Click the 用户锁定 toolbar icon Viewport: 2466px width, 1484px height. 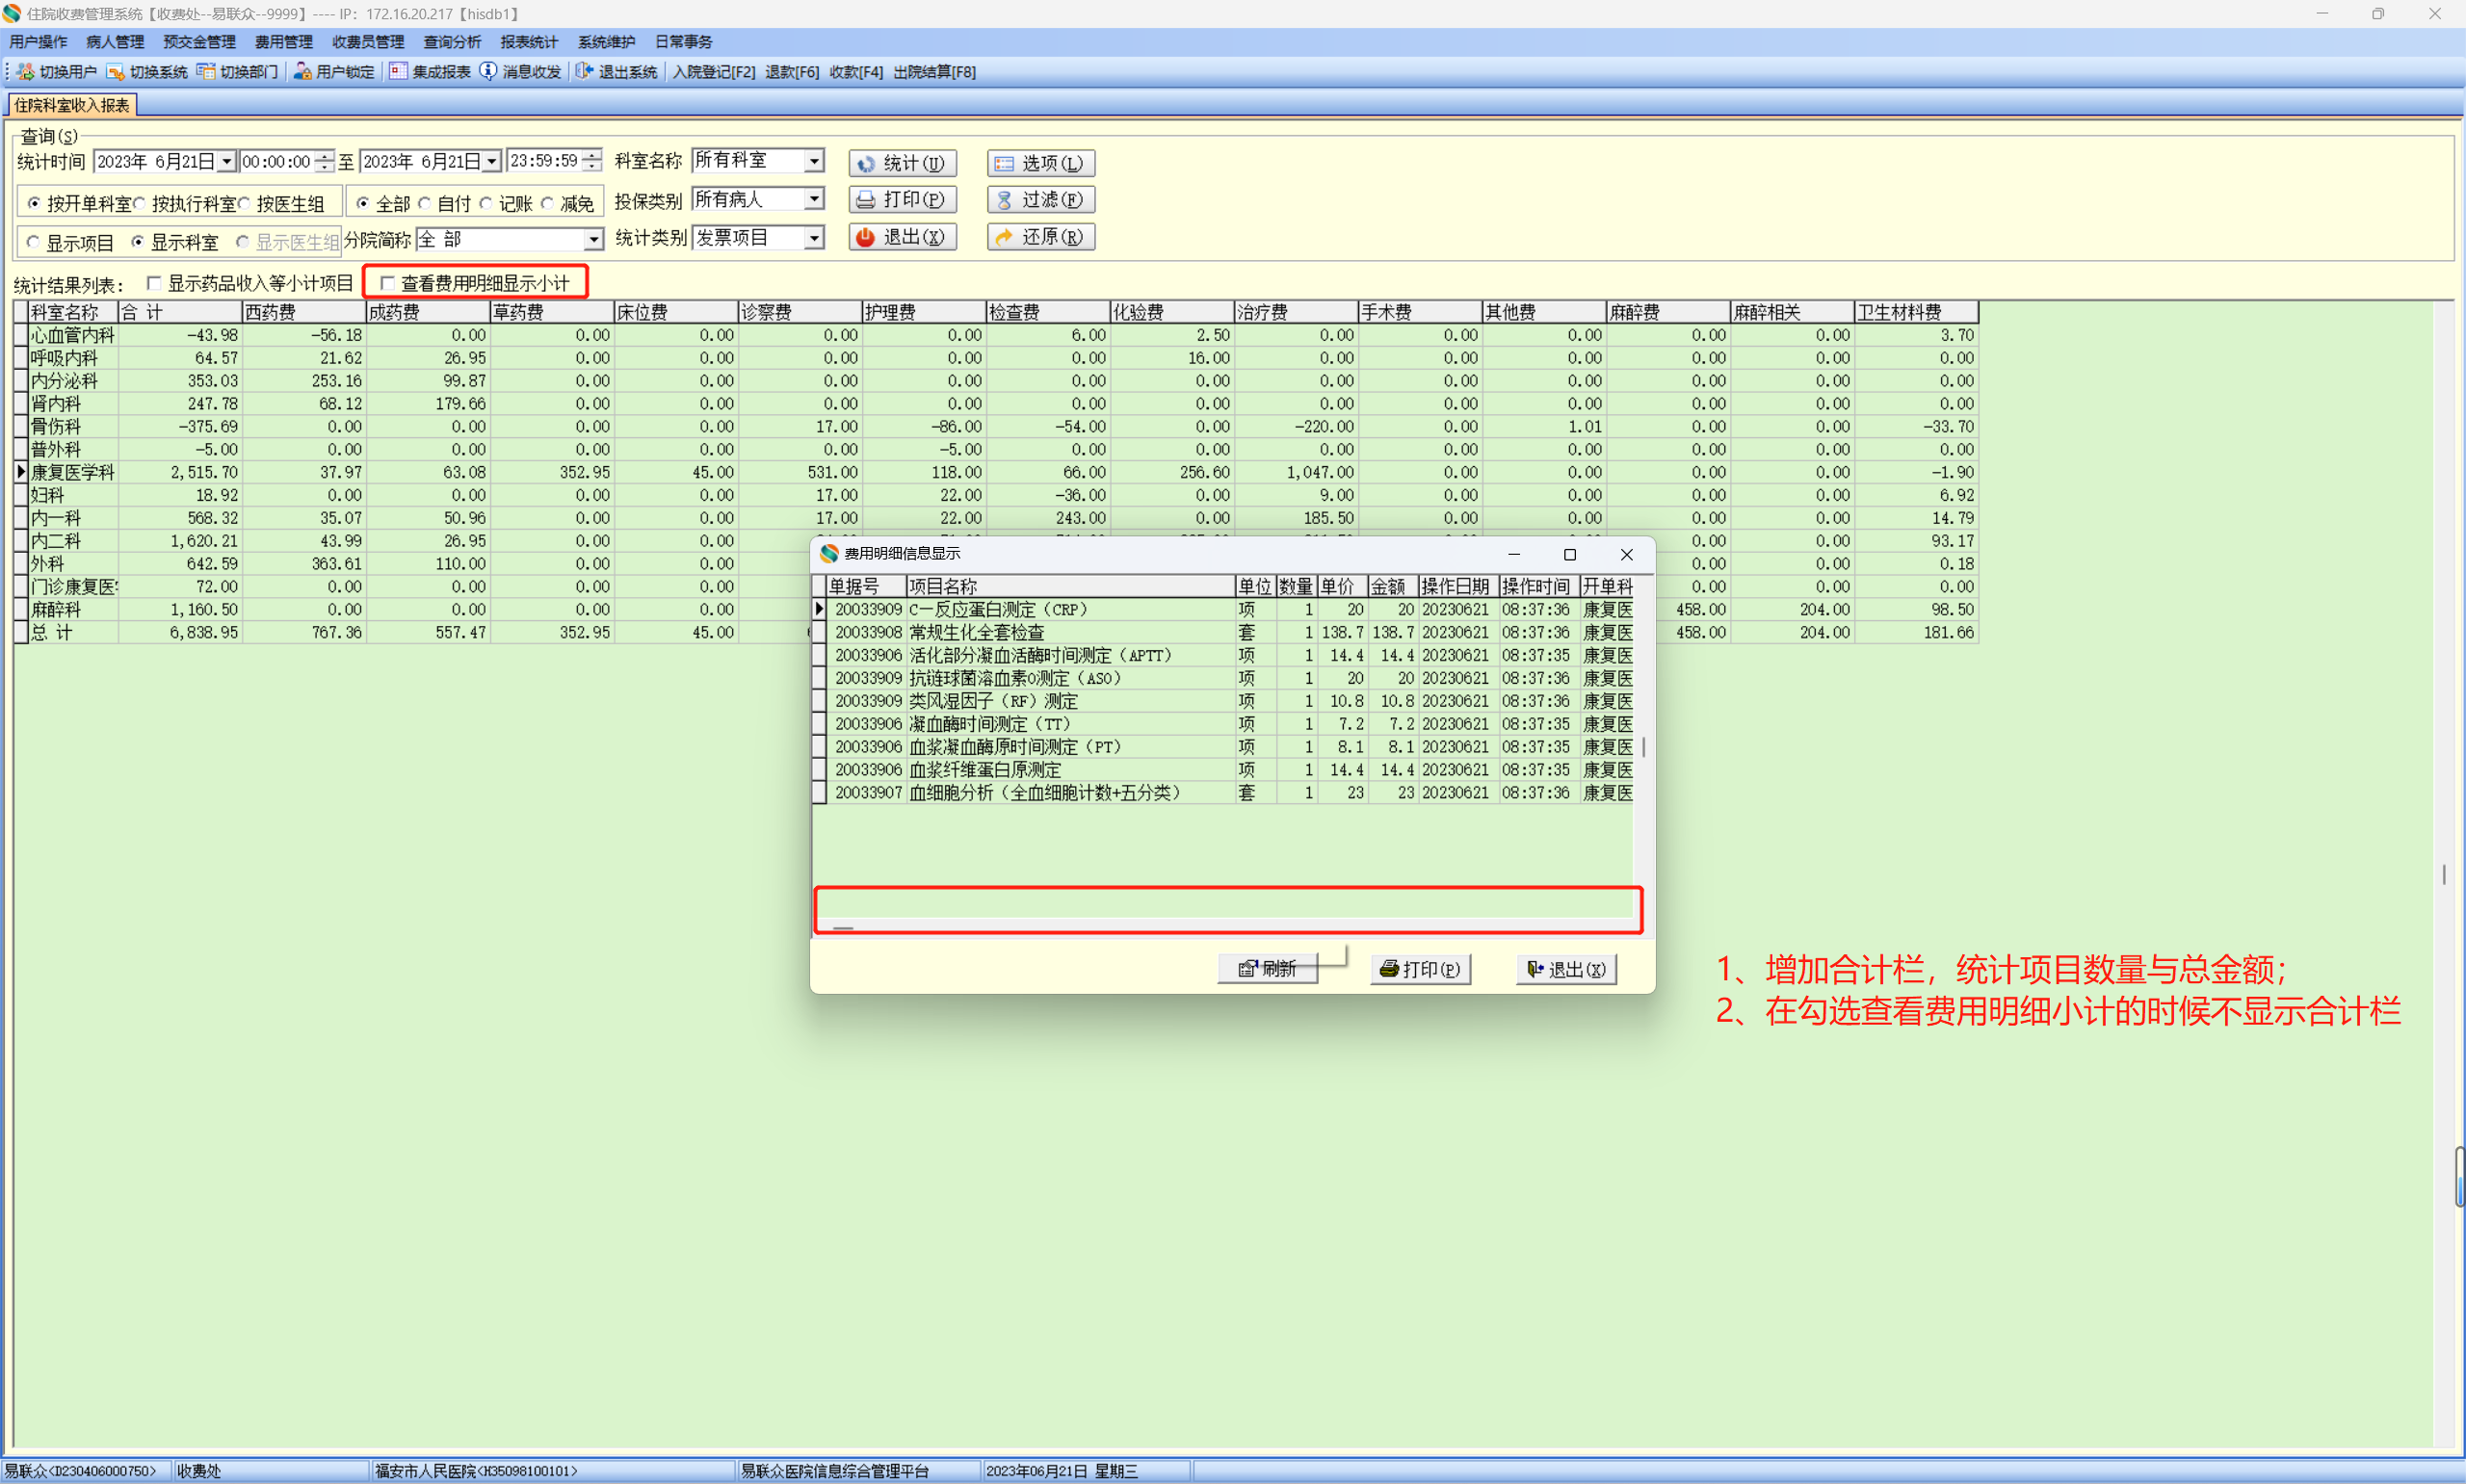pyautogui.click(x=302, y=72)
